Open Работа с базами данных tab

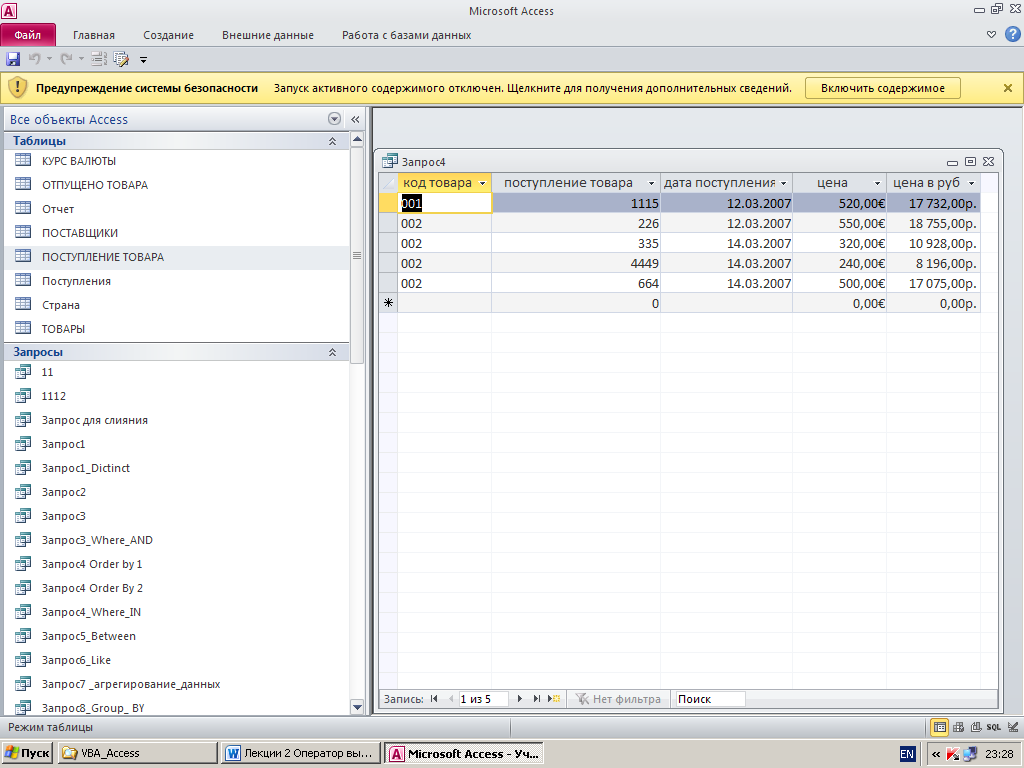coord(406,35)
